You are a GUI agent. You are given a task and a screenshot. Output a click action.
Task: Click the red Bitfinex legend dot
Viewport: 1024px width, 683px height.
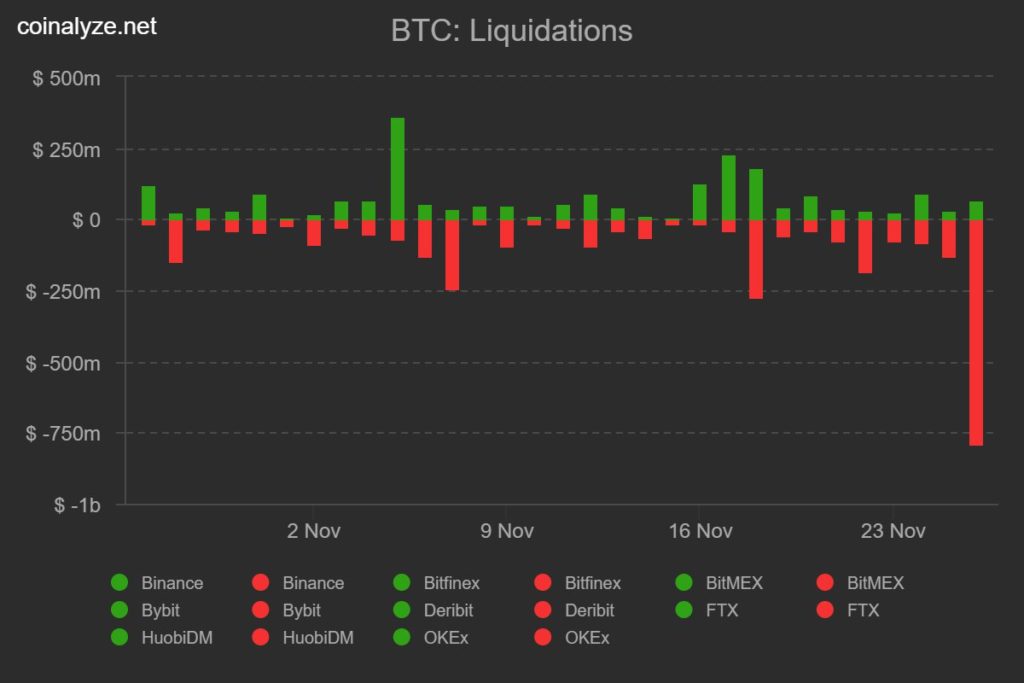click(x=543, y=582)
